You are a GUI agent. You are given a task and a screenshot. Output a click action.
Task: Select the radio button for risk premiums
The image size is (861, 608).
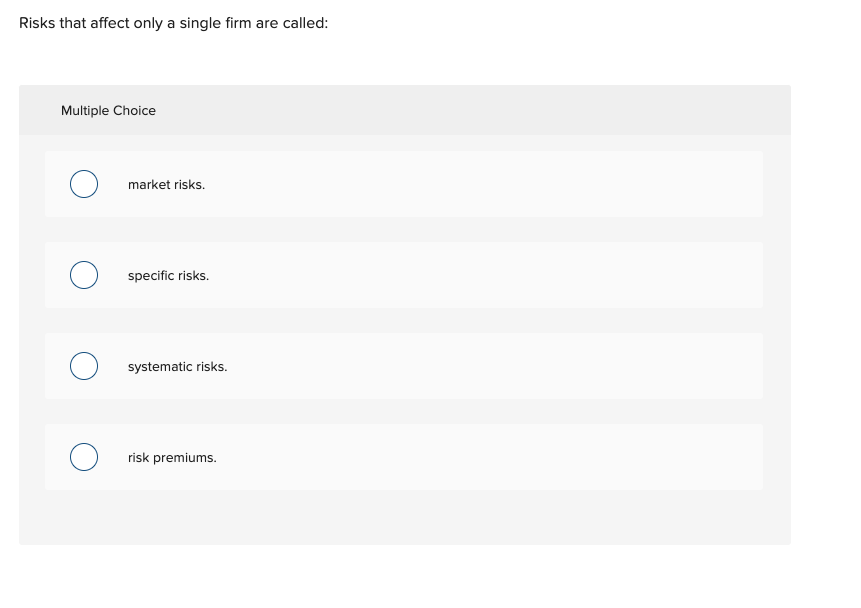[x=84, y=457]
